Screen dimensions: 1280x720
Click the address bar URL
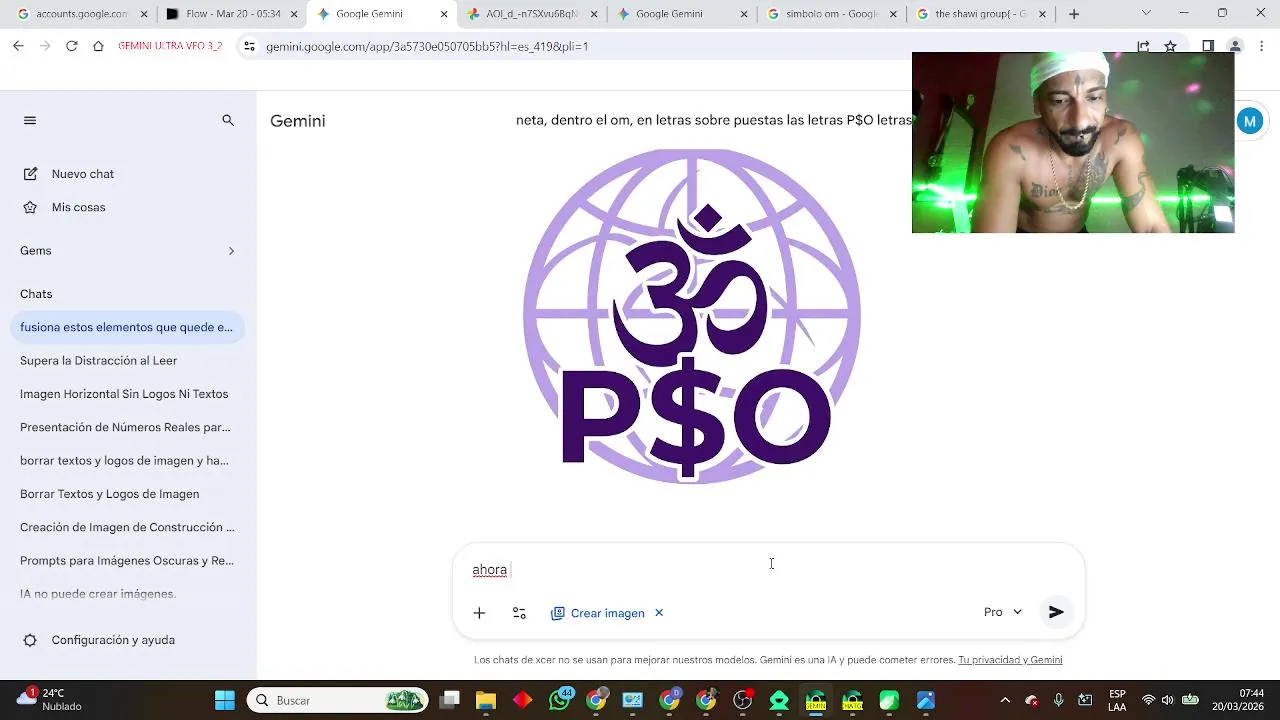tap(427, 46)
